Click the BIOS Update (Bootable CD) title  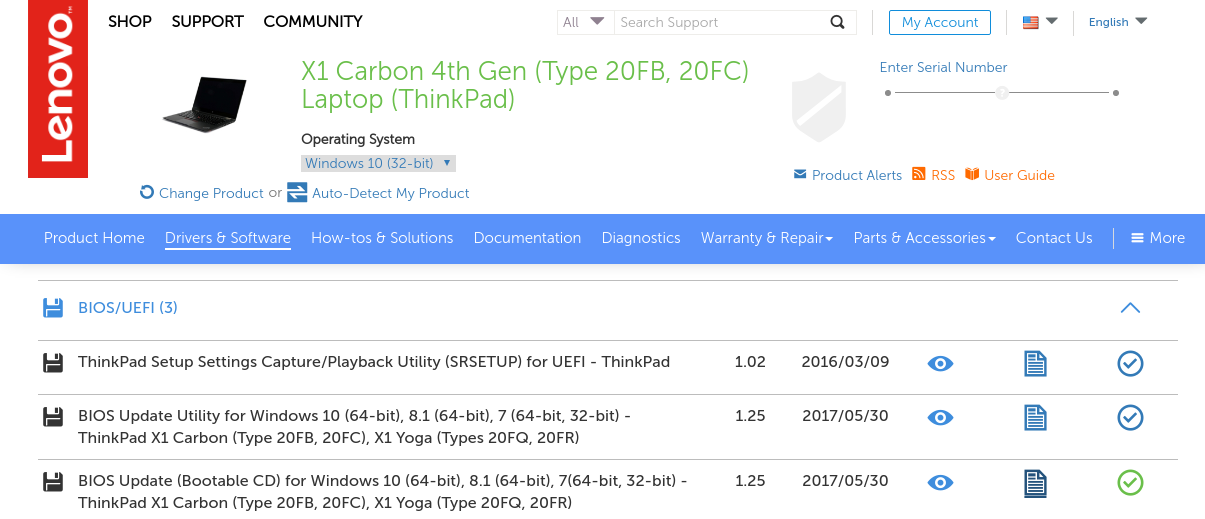point(382,492)
